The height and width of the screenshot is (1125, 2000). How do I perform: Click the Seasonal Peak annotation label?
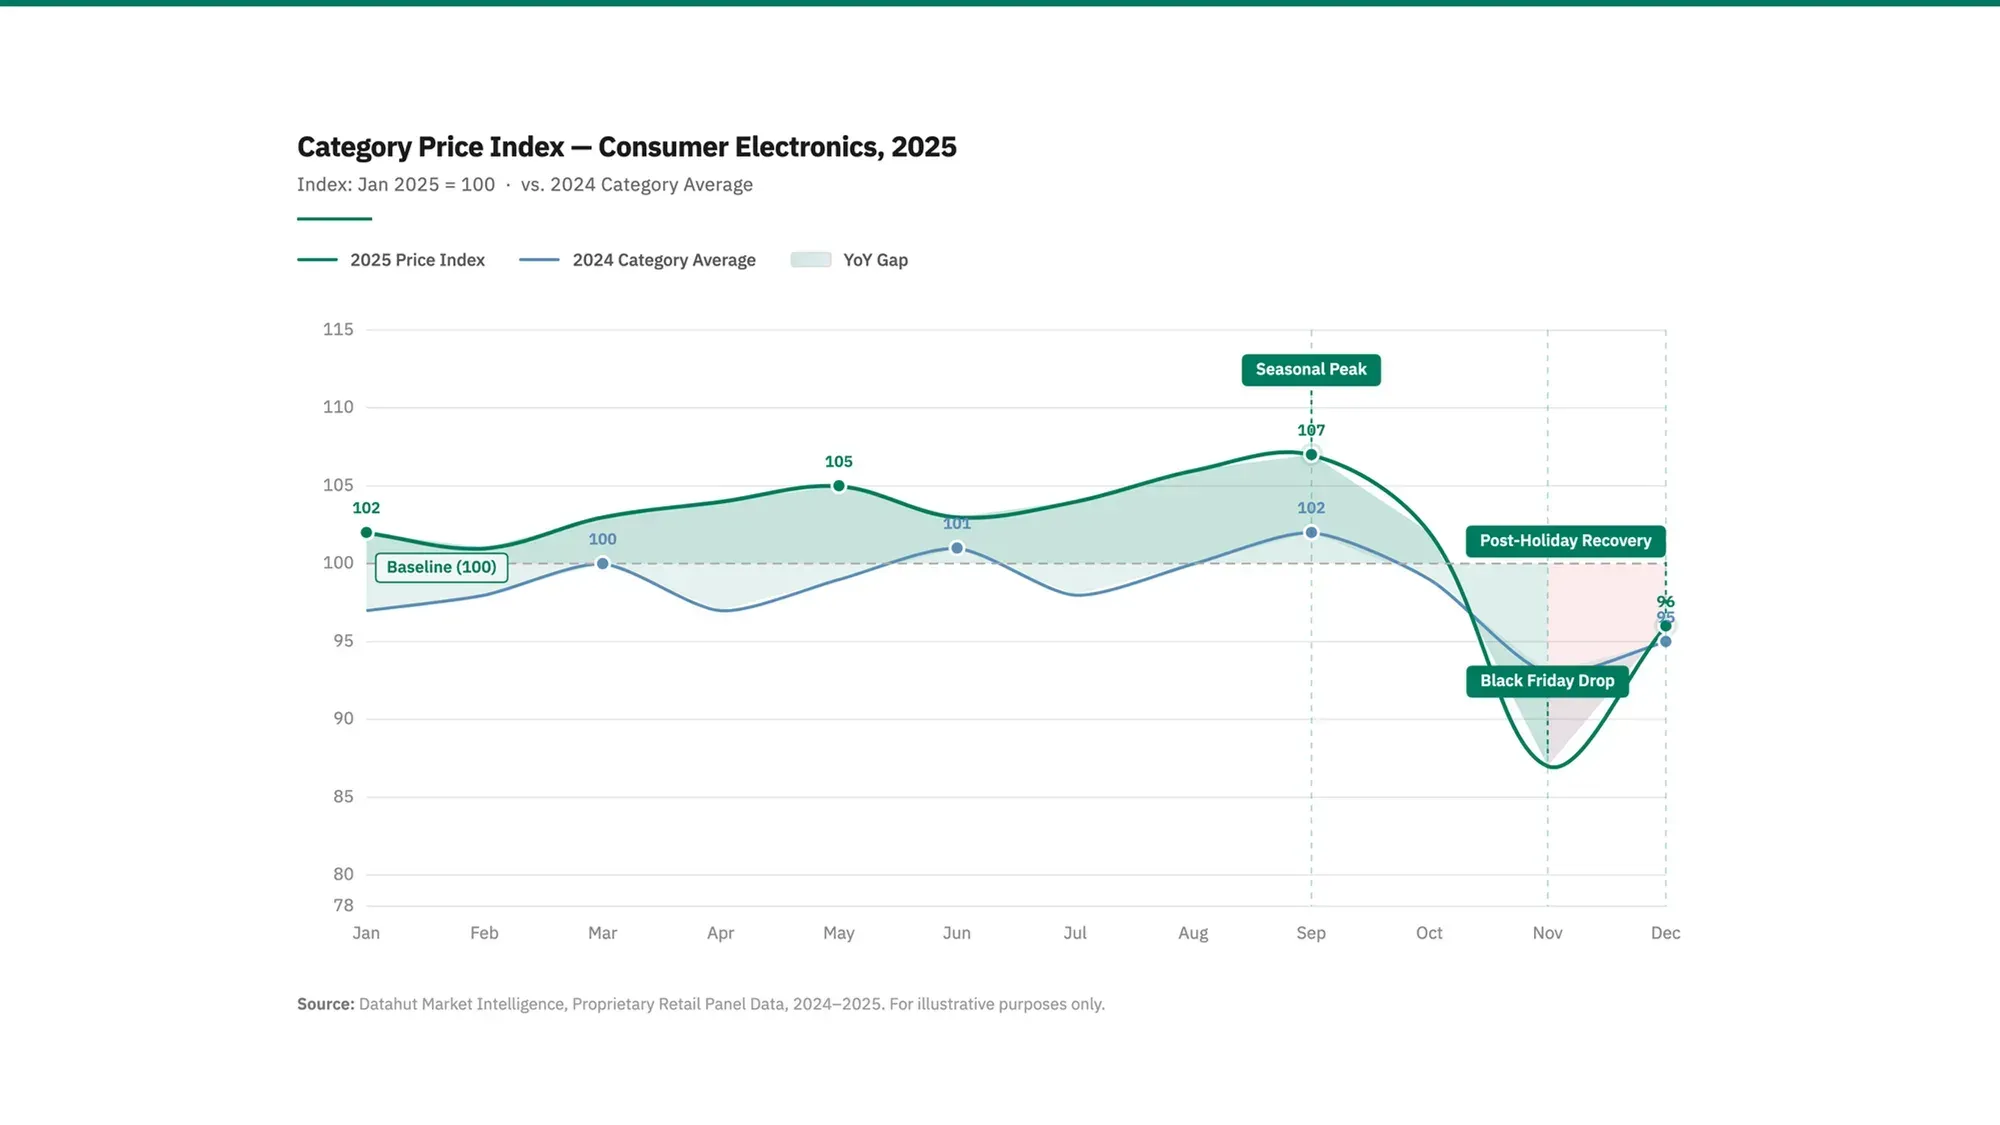coord(1311,370)
